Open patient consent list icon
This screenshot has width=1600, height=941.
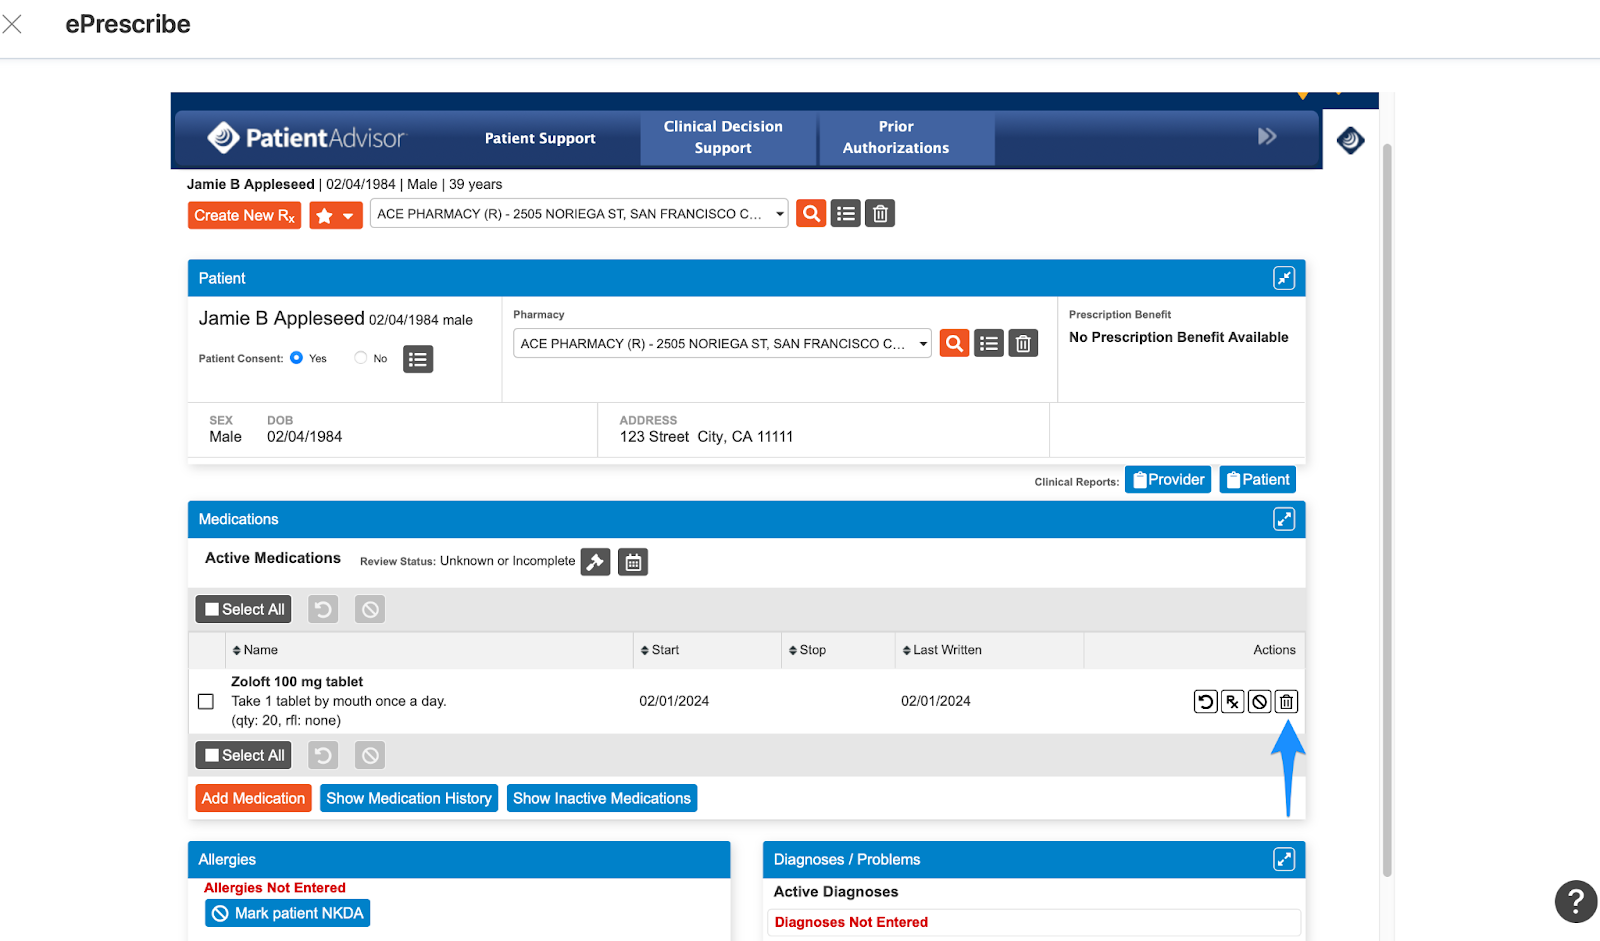418,359
